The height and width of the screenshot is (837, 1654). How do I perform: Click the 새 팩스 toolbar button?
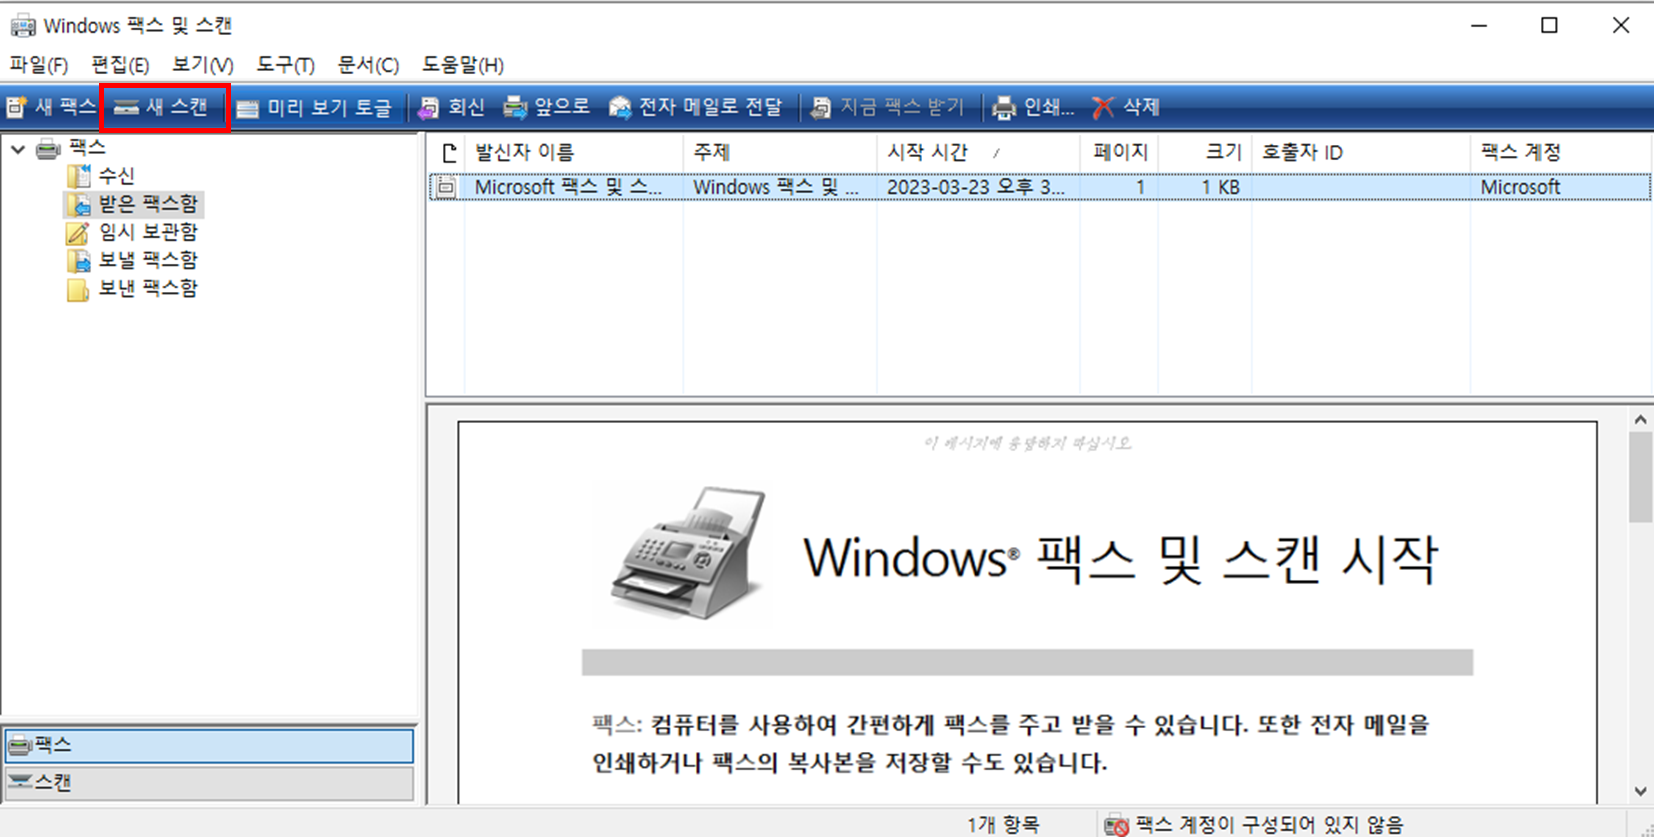[x=51, y=107]
